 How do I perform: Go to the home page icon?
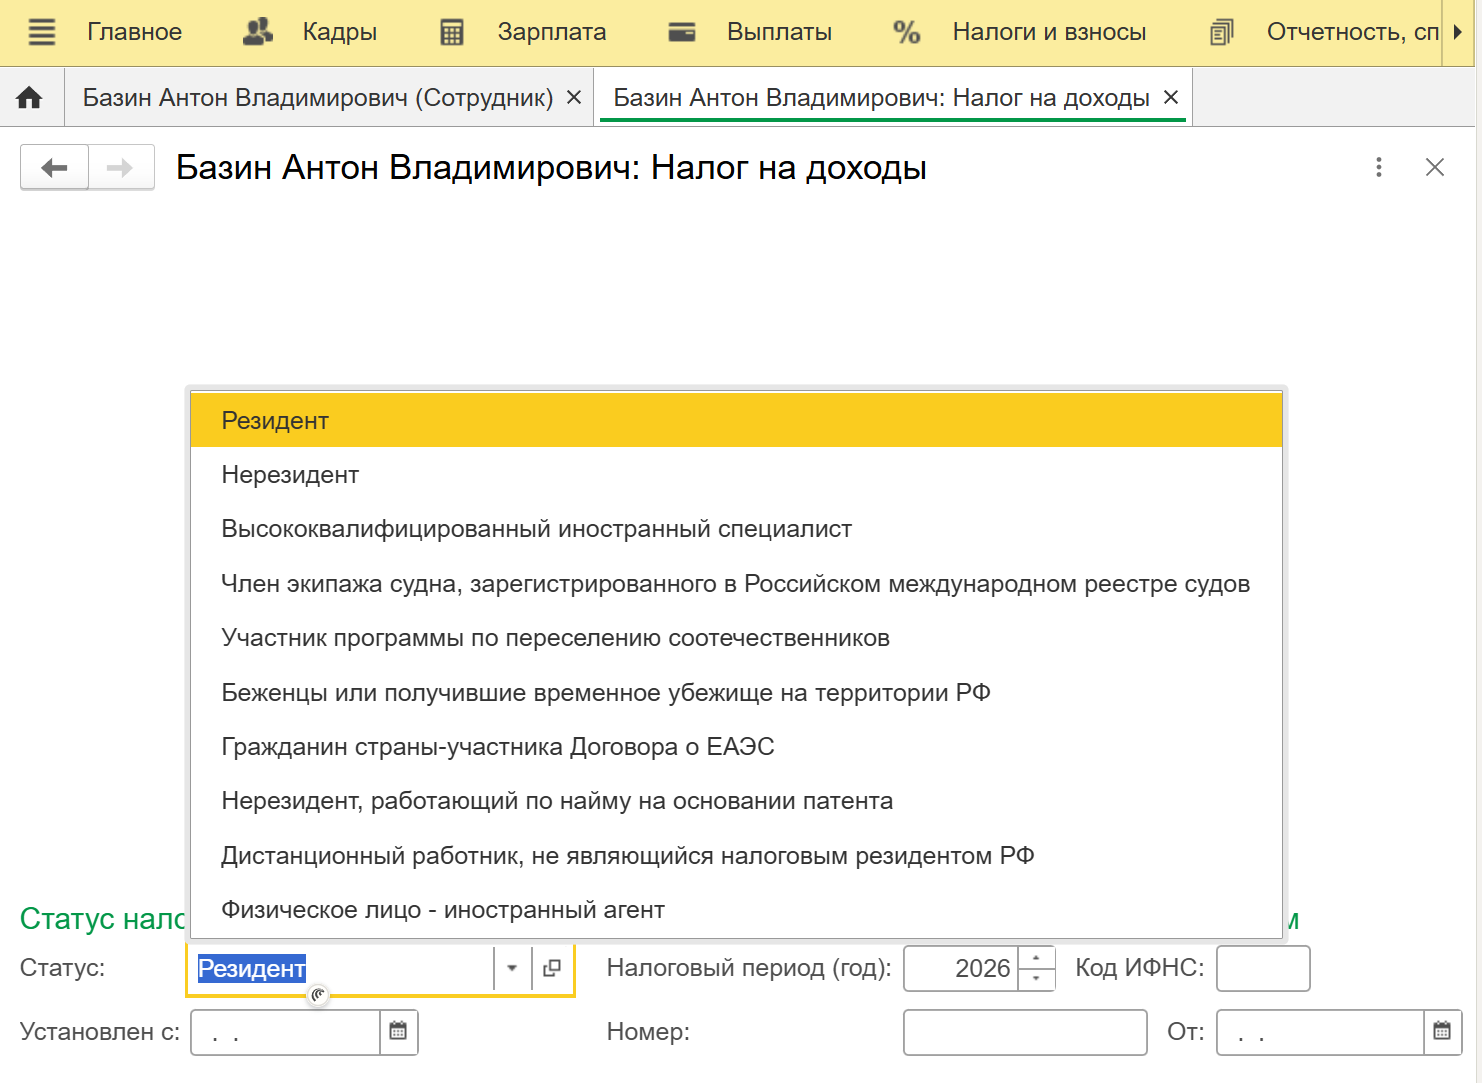30,97
